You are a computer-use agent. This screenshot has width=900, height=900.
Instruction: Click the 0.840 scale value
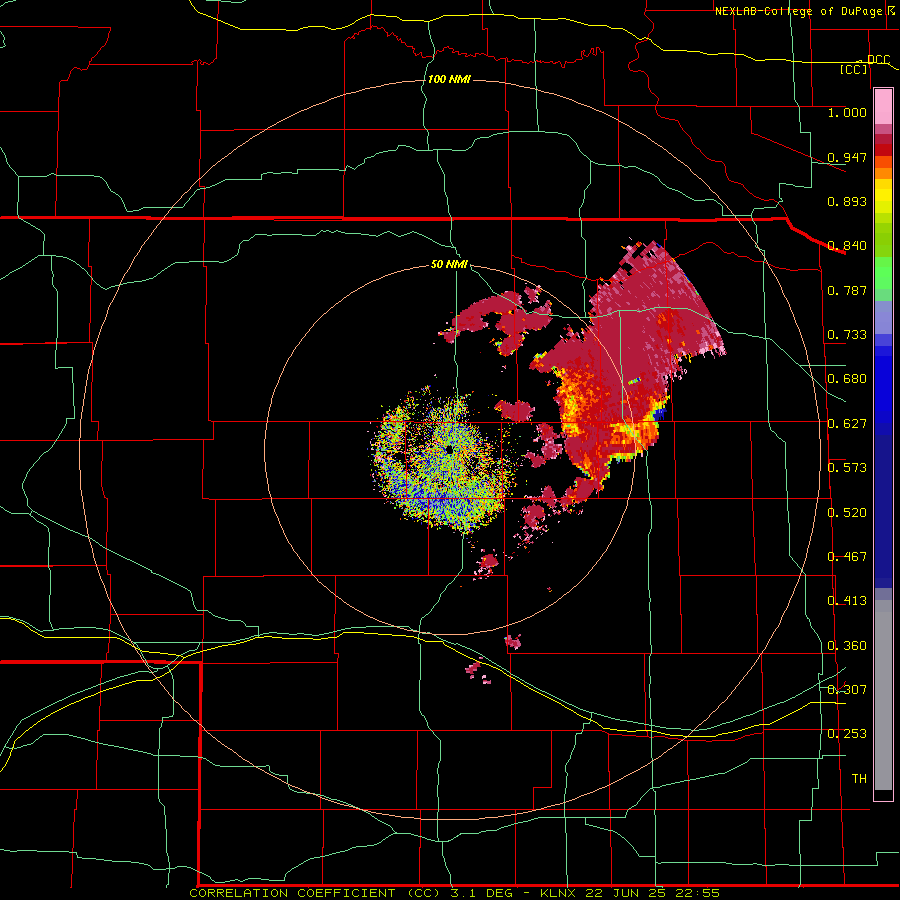pos(847,246)
